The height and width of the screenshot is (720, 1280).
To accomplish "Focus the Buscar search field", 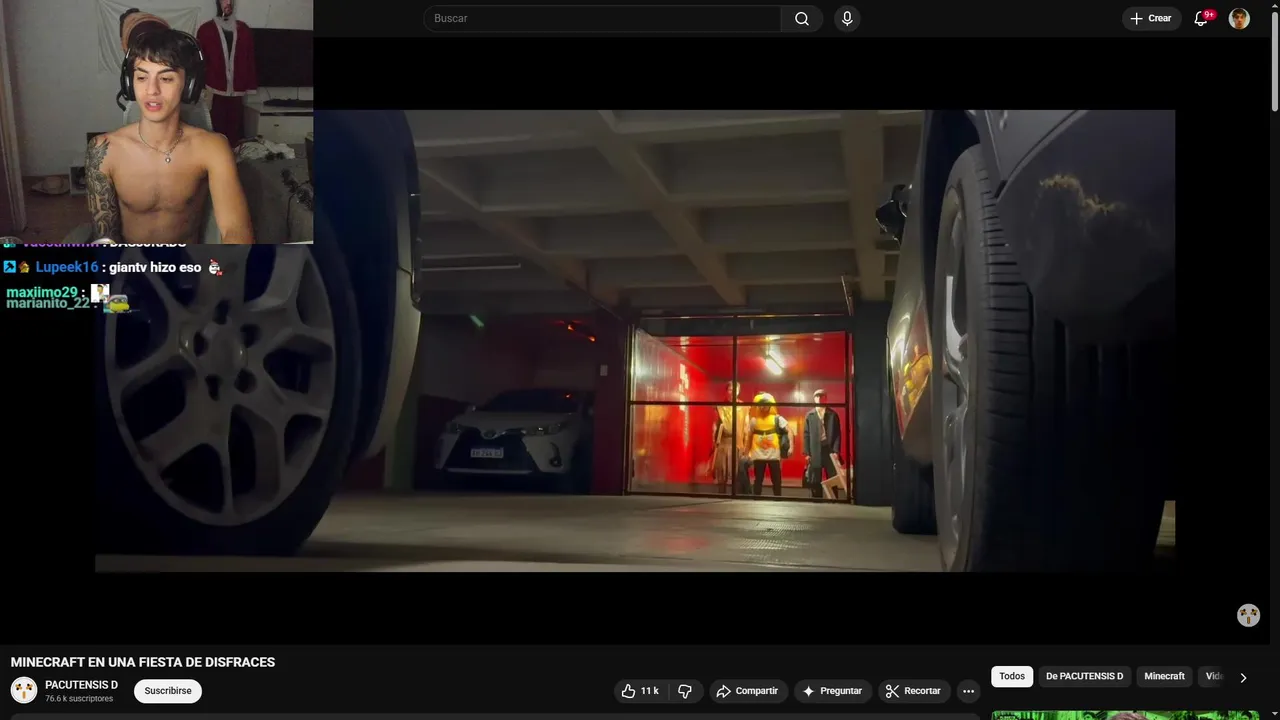I will coord(602,18).
